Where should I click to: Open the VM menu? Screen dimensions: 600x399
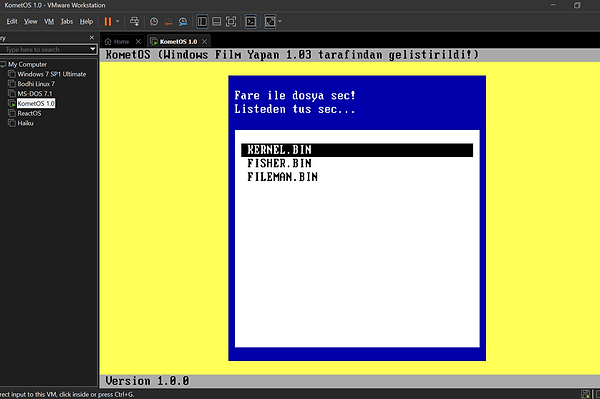pos(49,21)
